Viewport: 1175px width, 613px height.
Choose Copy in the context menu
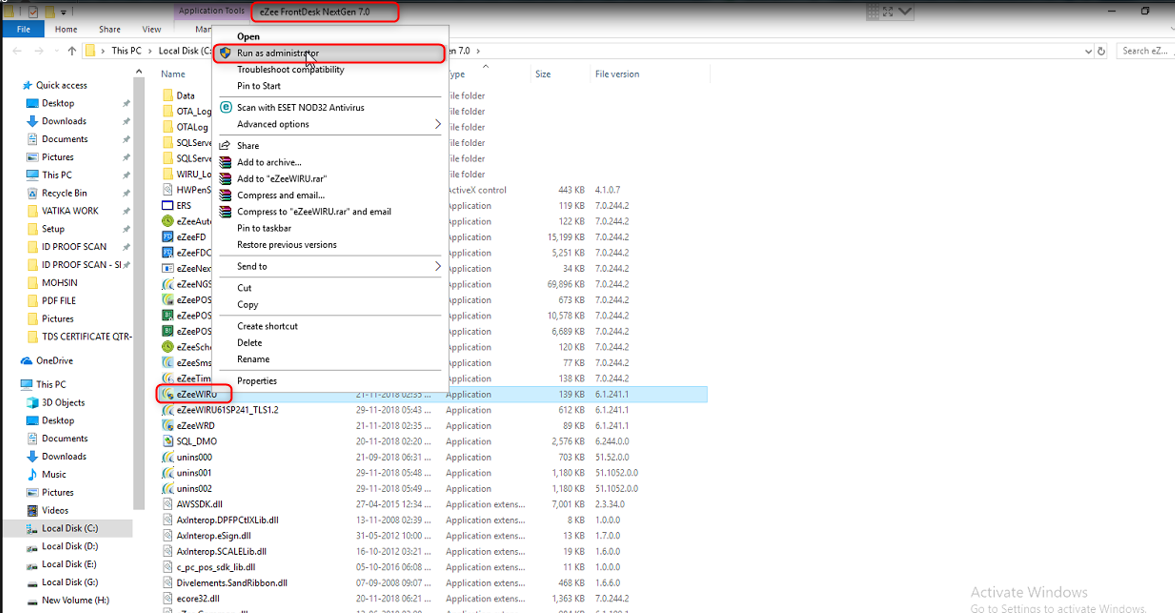330,305
